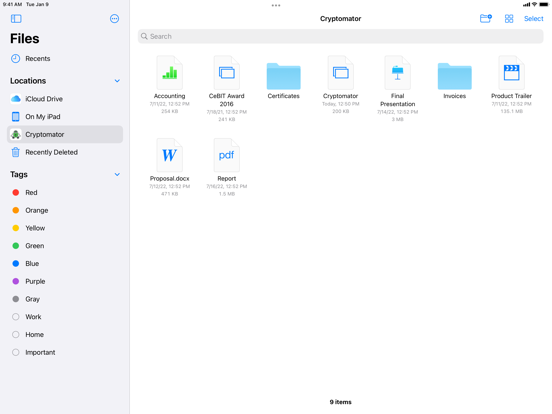Screen dimensions: 552x414
Task: Switch view using the grid icon
Action: coord(509,19)
